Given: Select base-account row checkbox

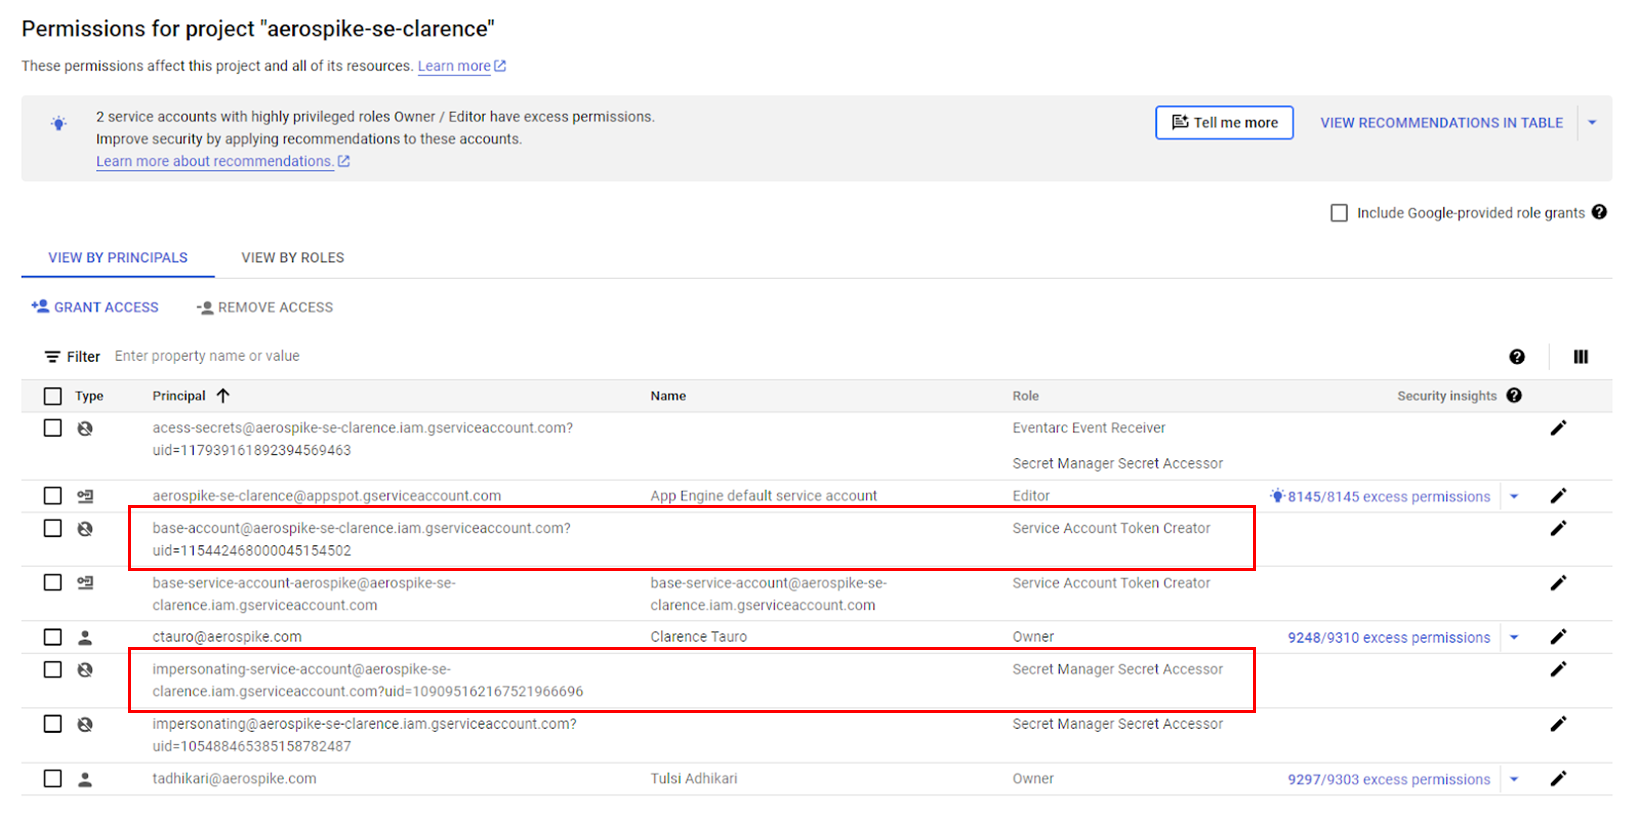Looking at the screenshot, I should click(53, 528).
